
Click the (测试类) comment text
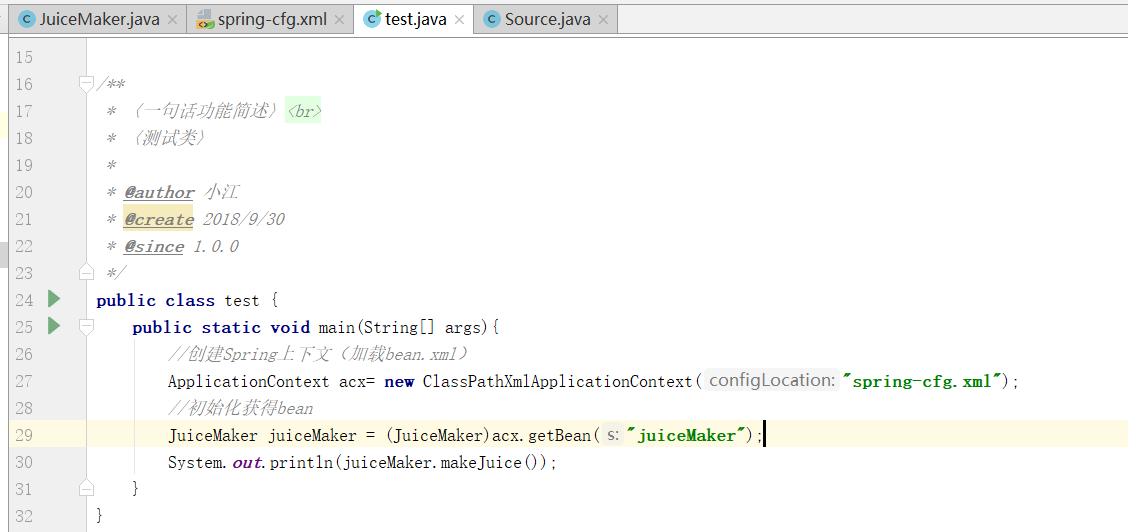click(168, 138)
